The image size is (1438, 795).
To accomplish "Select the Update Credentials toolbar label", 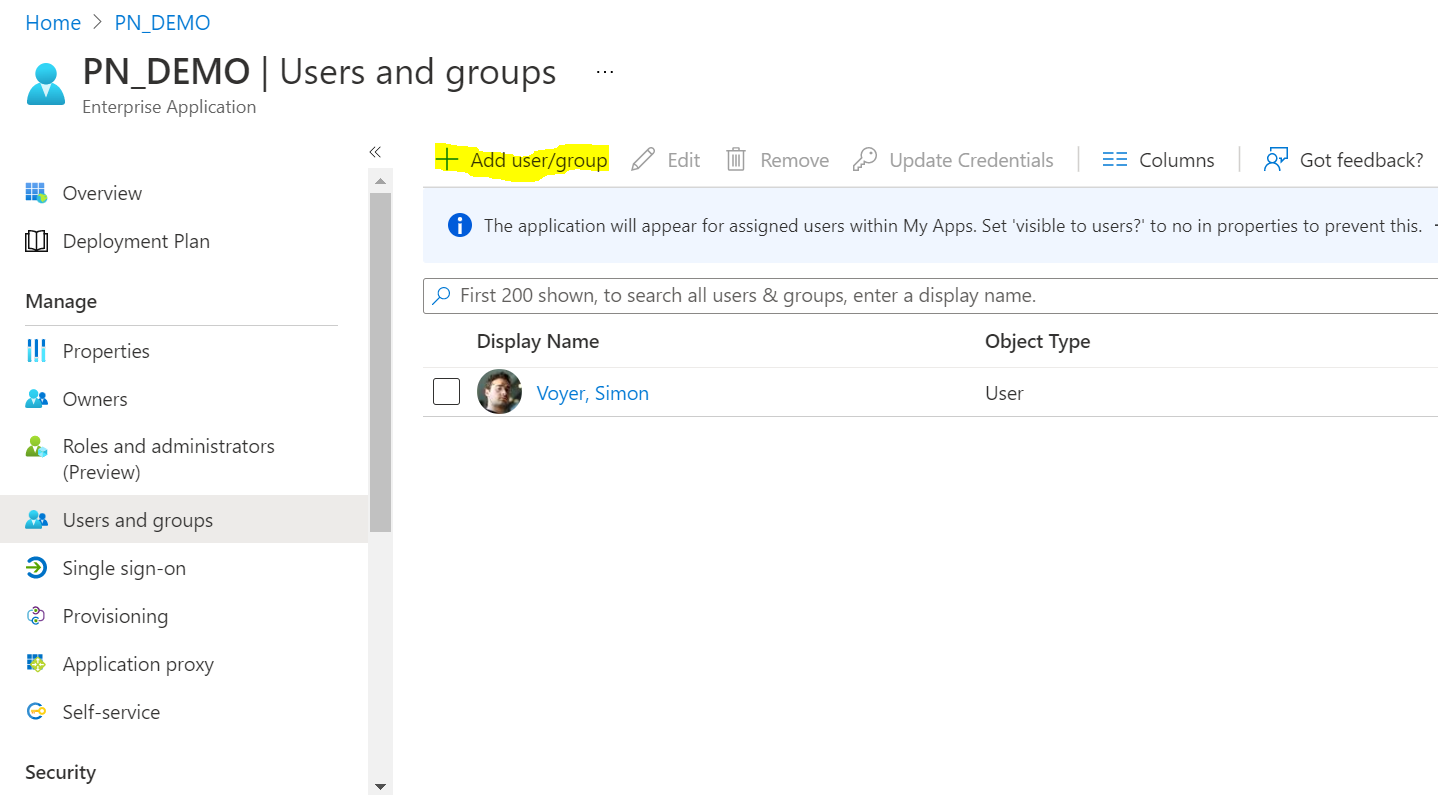I will click(971, 160).
